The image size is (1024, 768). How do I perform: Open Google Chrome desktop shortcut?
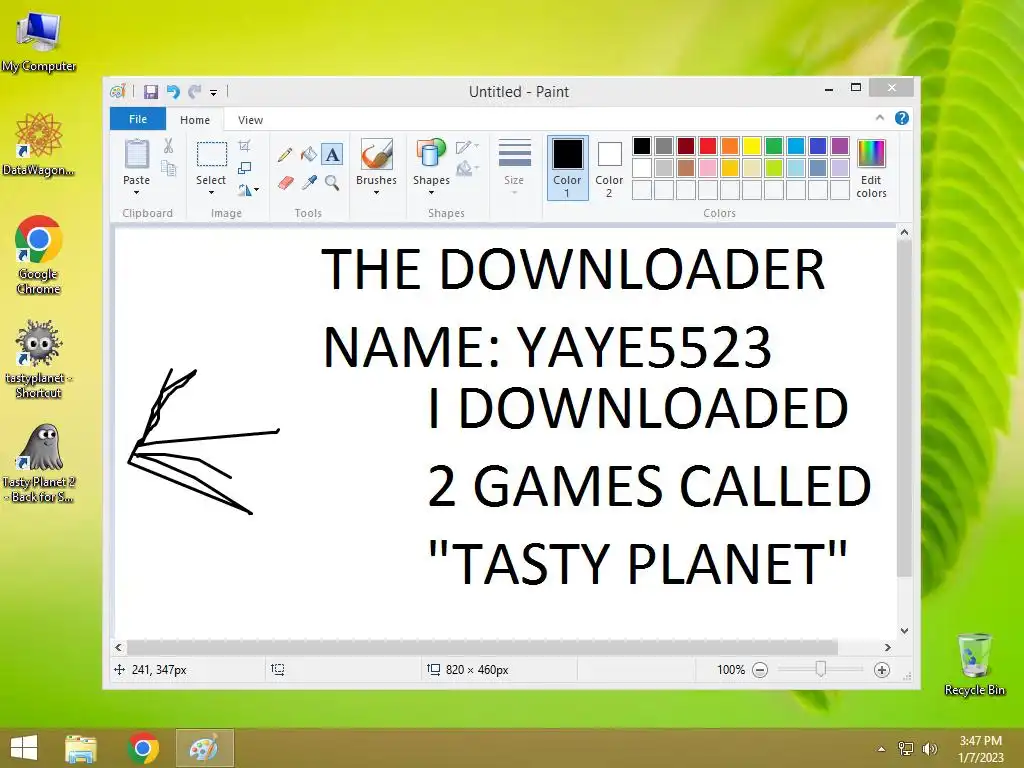(39, 255)
